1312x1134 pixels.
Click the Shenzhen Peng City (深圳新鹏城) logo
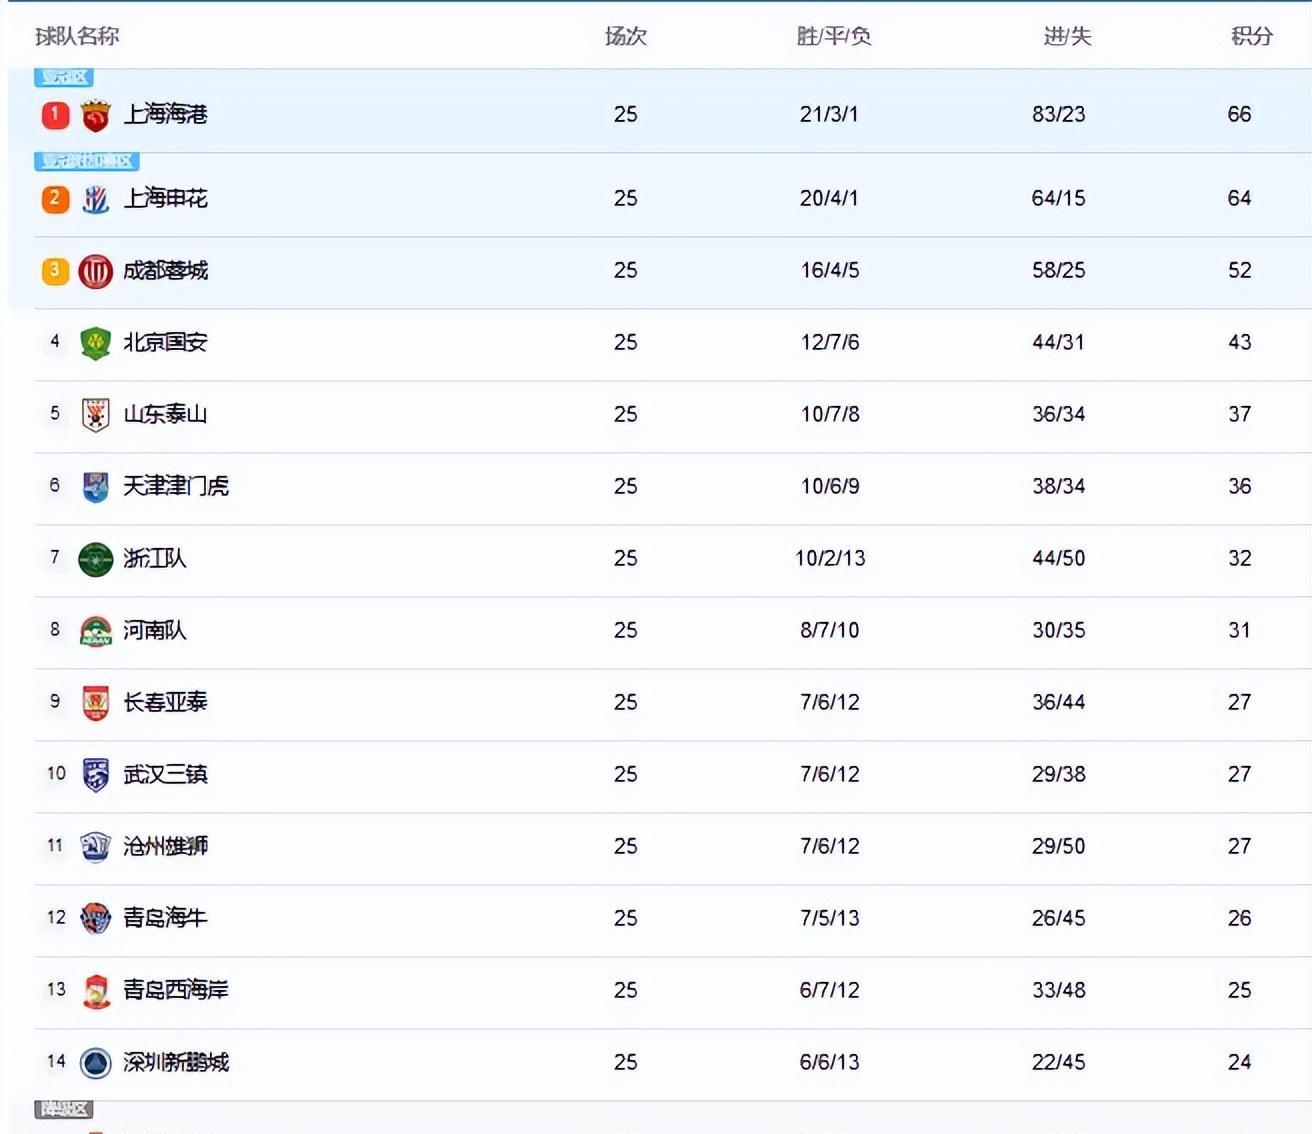(x=95, y=1063)
